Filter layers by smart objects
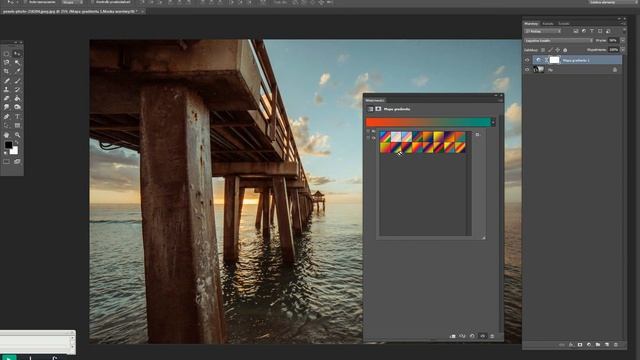This screenshot has height=360, width=640. pos(608,31)
